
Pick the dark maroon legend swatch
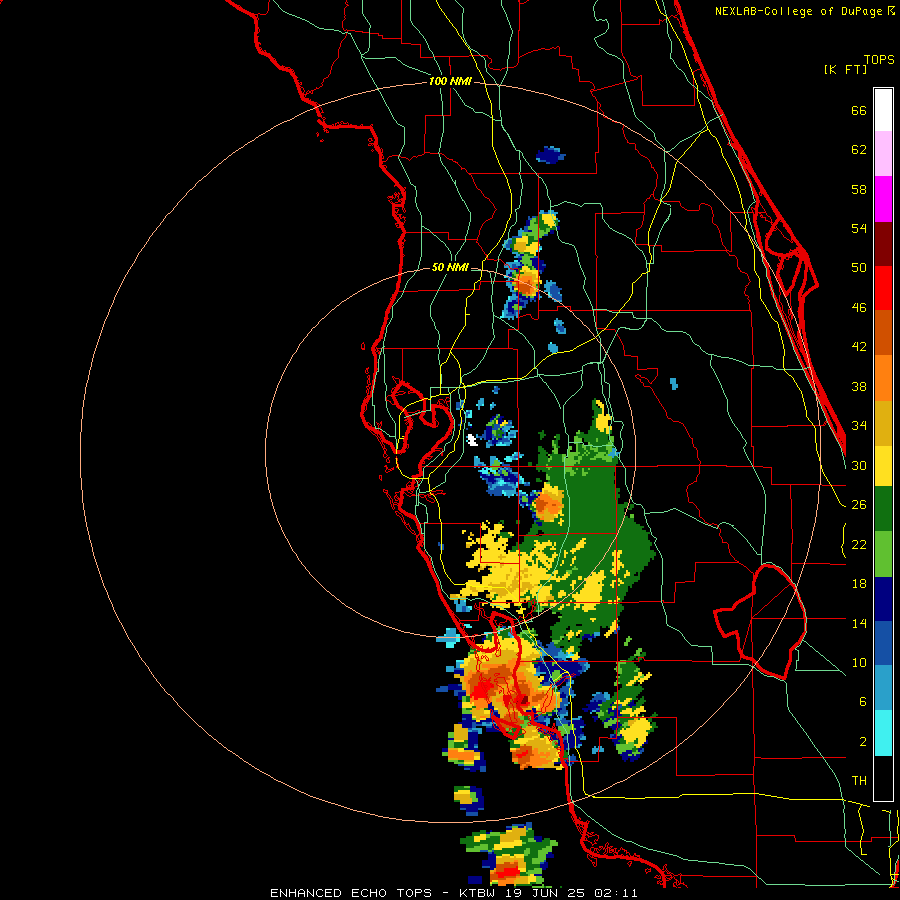pos(883,244)
